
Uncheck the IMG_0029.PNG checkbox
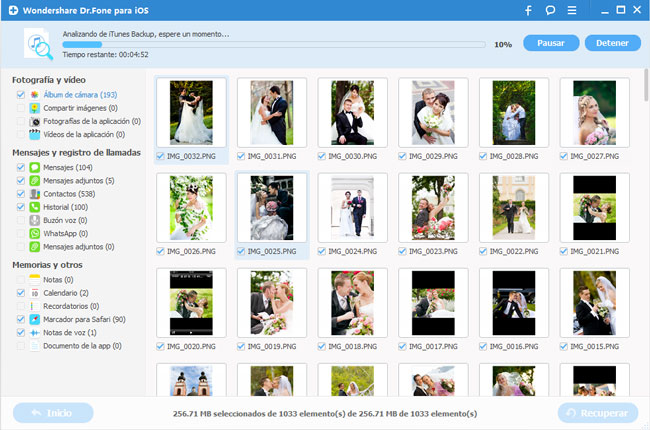pyautogui.click(x=402, y=156)
